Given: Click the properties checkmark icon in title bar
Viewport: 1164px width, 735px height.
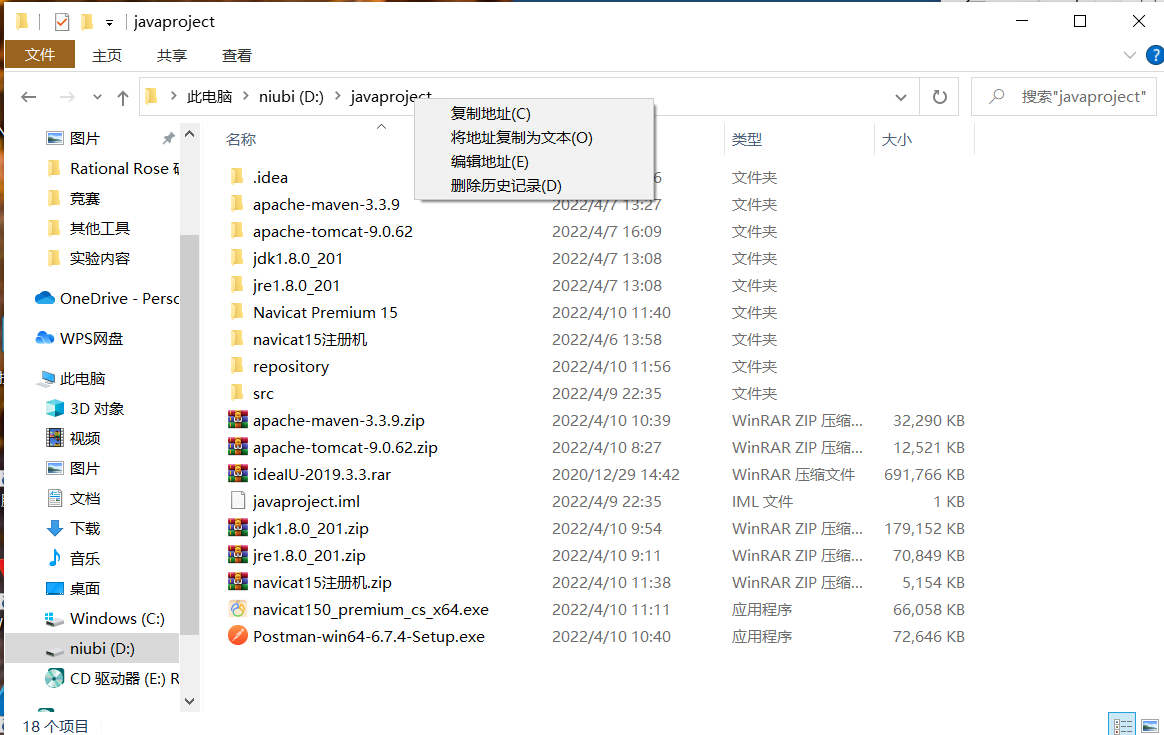Looking at the screenshot, I should pyautogui.click(x=62, y=22).
